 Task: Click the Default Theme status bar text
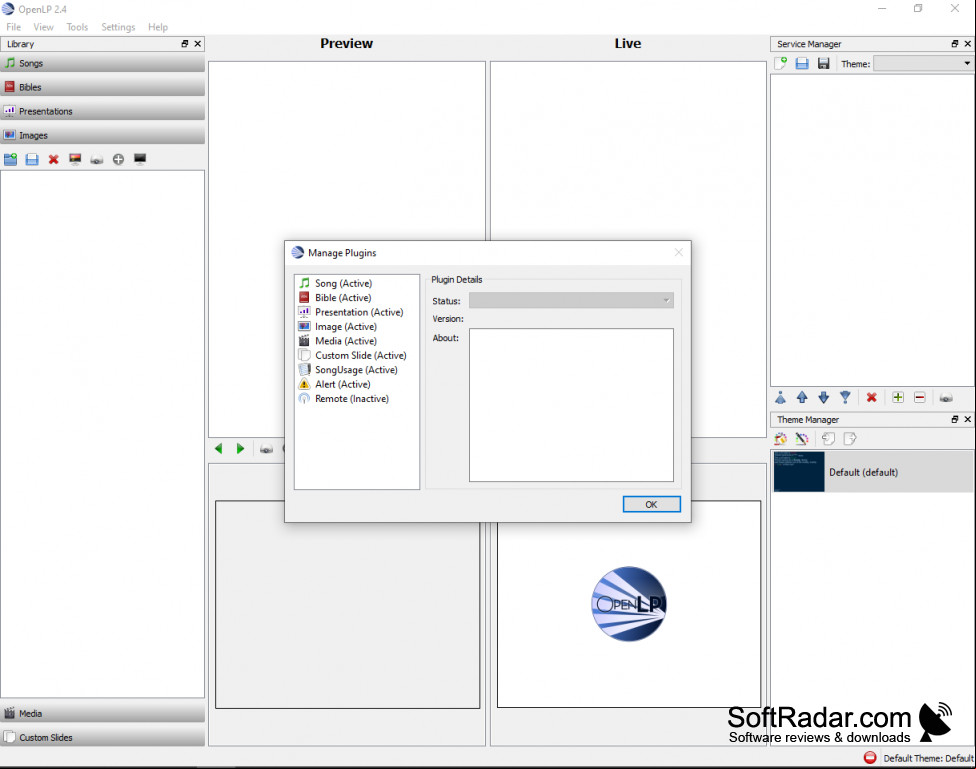click(x=928, y=758)
